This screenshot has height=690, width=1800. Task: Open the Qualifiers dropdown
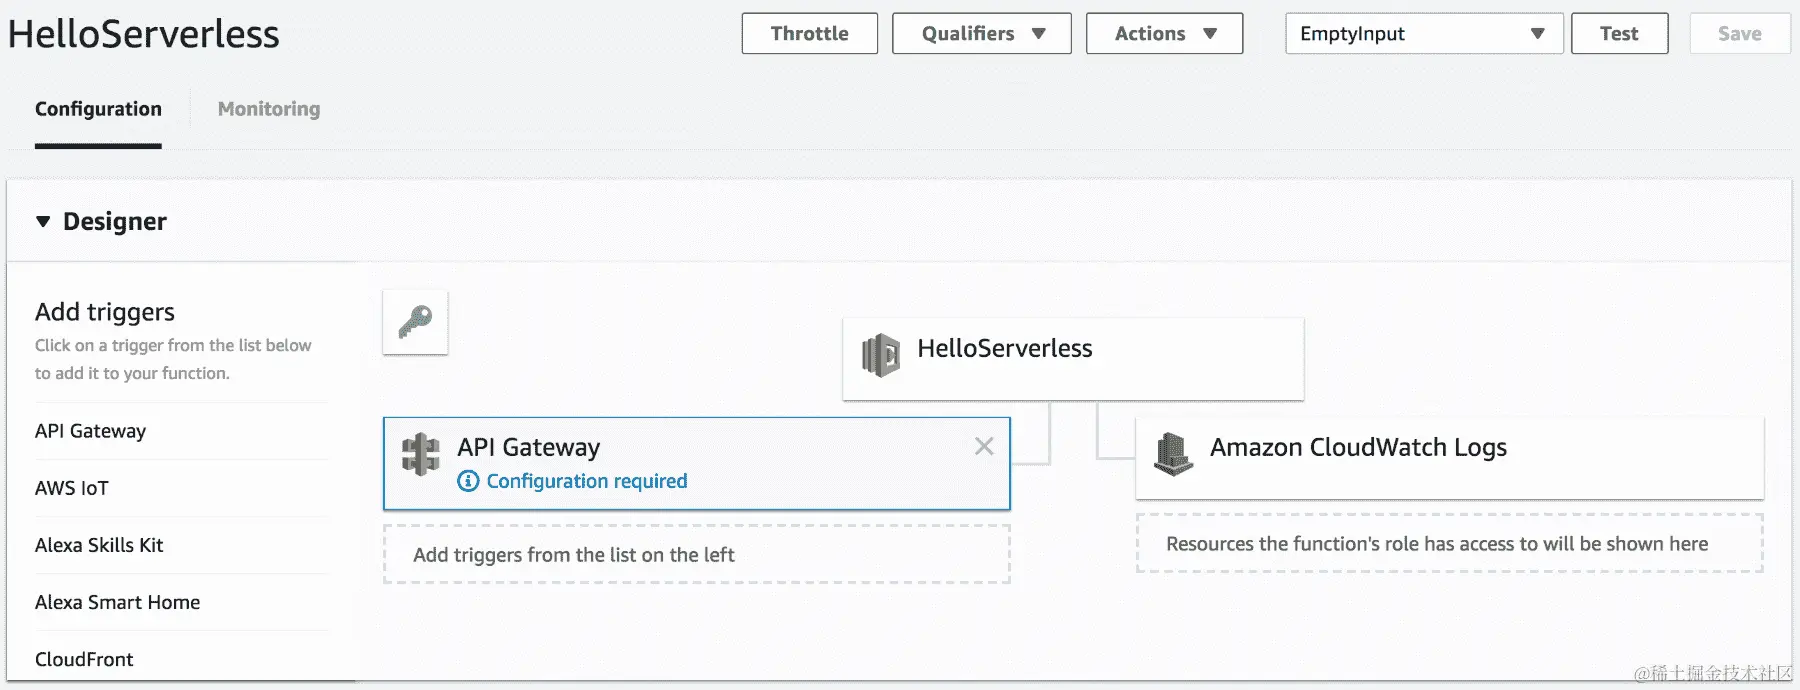point(981,34)
